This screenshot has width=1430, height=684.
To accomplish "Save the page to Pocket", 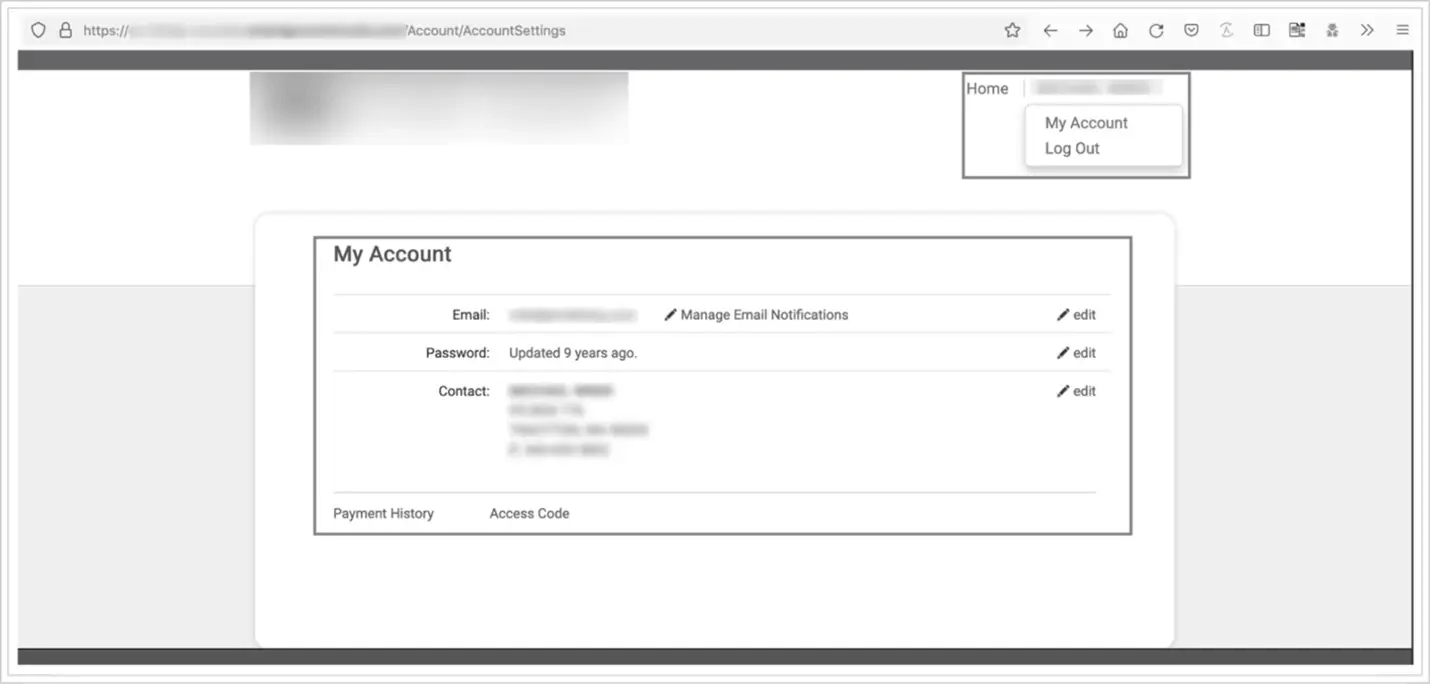I will [1191, 30].
